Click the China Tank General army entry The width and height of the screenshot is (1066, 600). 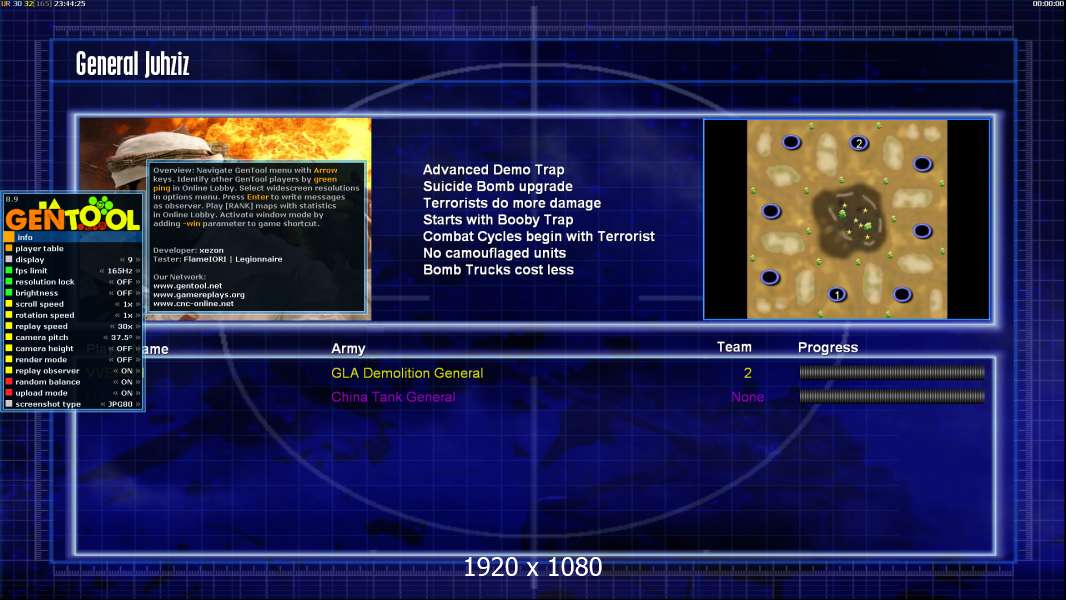click(x=393, y=397)
